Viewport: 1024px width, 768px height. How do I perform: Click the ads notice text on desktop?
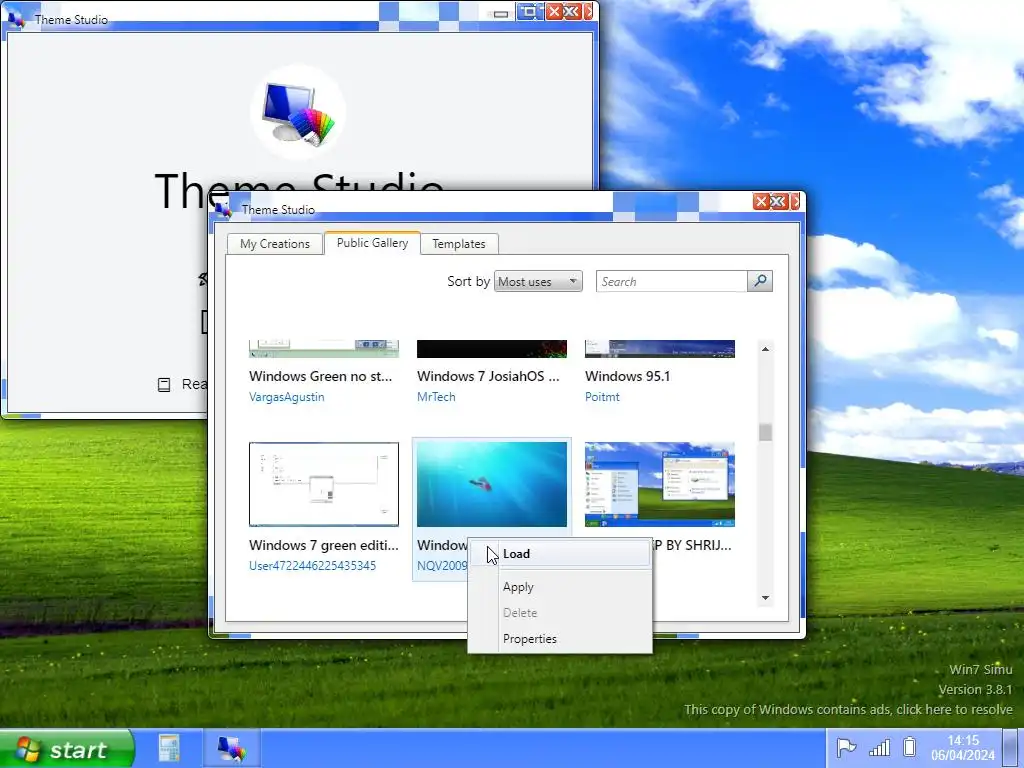coord(848,709)
